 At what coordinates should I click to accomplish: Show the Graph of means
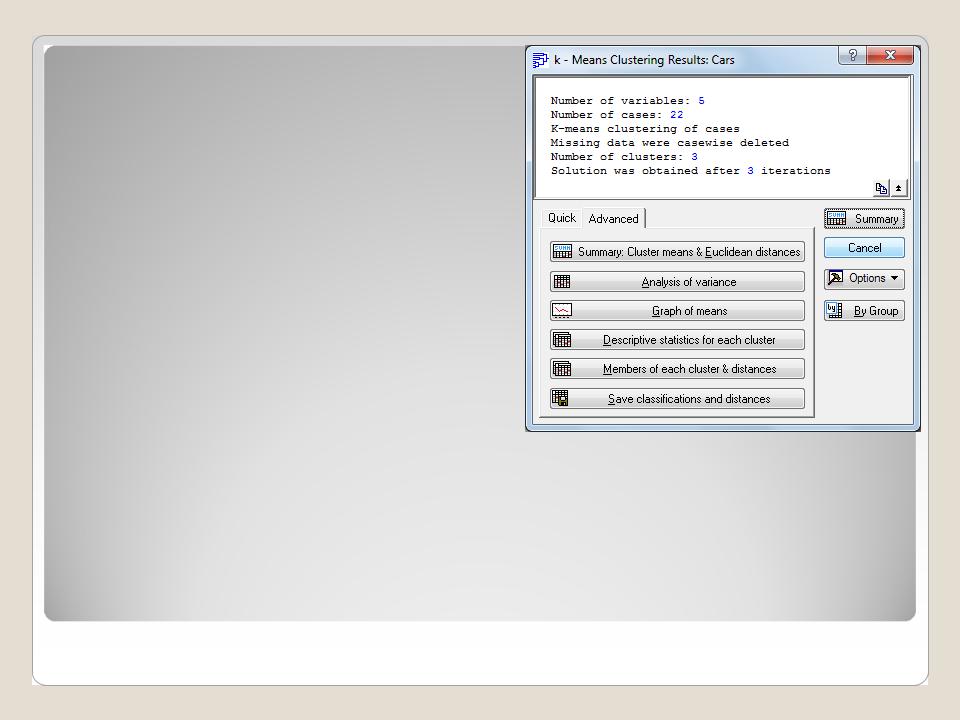coord(677,310)
